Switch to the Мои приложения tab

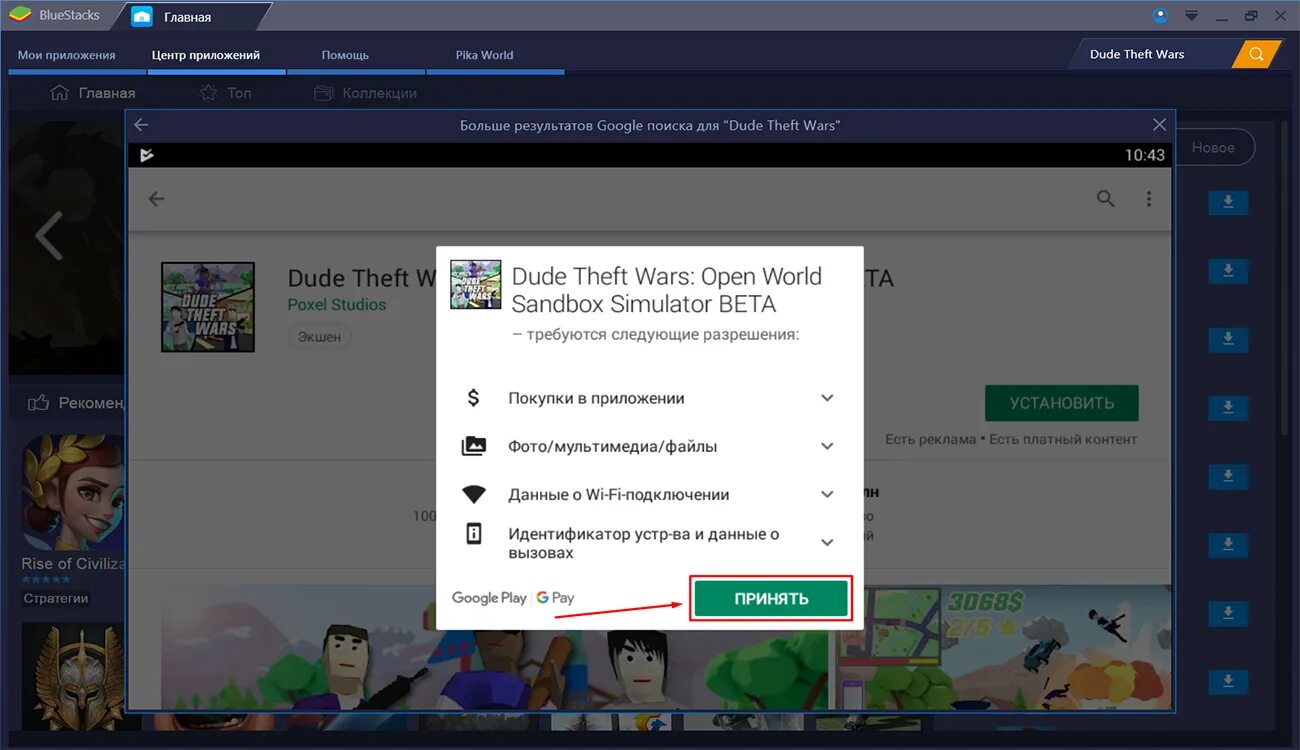click(x=67, y=55)
